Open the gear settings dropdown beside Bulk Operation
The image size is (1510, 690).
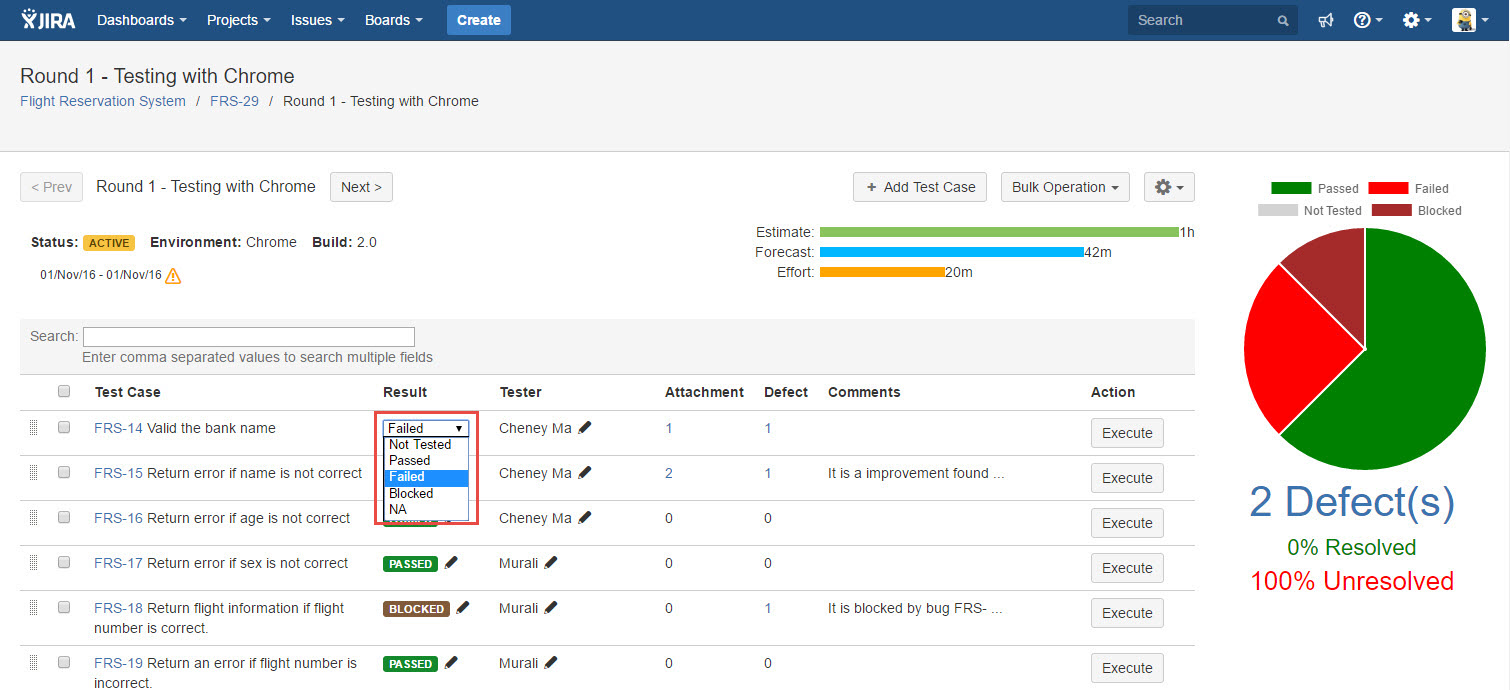point(1169,187)
